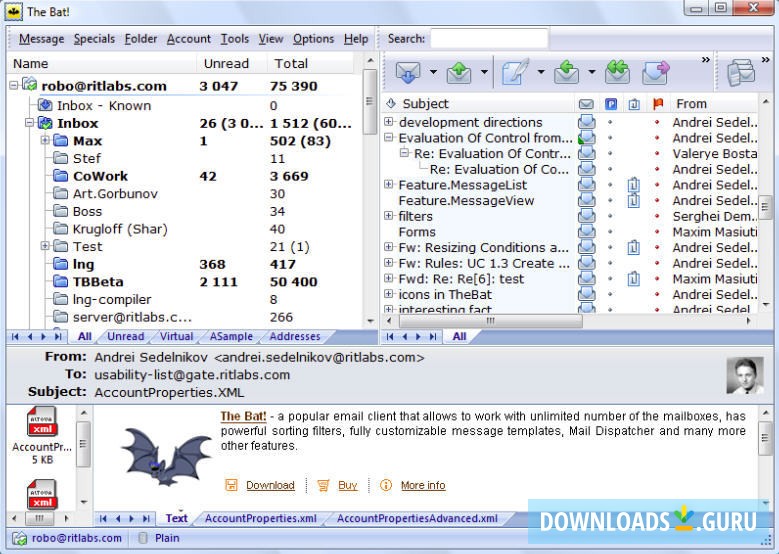Click the More info link
The image size is (779, 554).
pos(422,485)
